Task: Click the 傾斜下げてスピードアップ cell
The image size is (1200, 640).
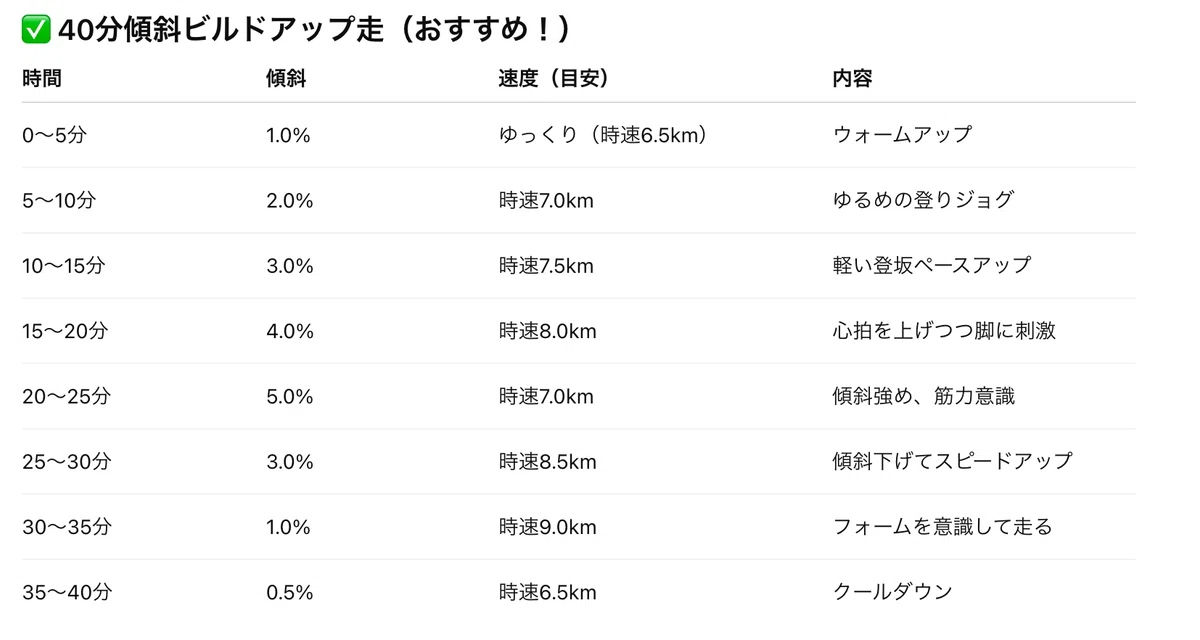Action: 952,461
